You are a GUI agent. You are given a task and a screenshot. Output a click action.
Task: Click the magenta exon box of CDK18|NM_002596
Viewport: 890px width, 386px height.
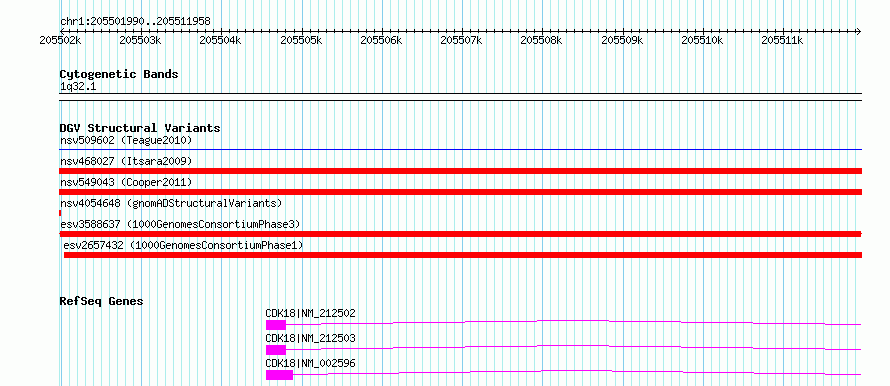coord(279,375)
